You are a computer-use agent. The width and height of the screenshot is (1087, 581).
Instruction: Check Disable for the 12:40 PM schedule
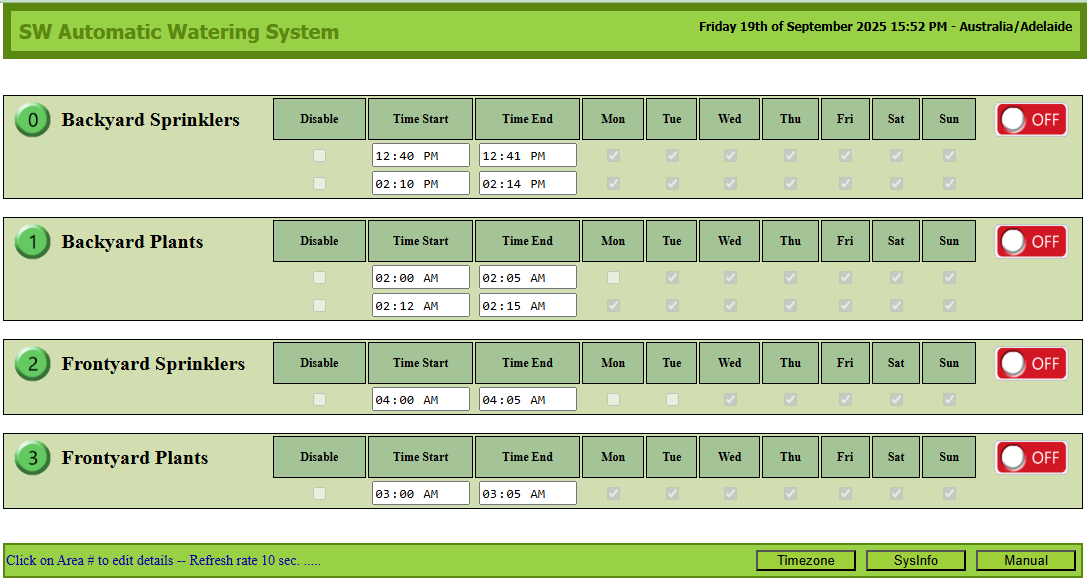pyautogui.click(x=319, y=156)
